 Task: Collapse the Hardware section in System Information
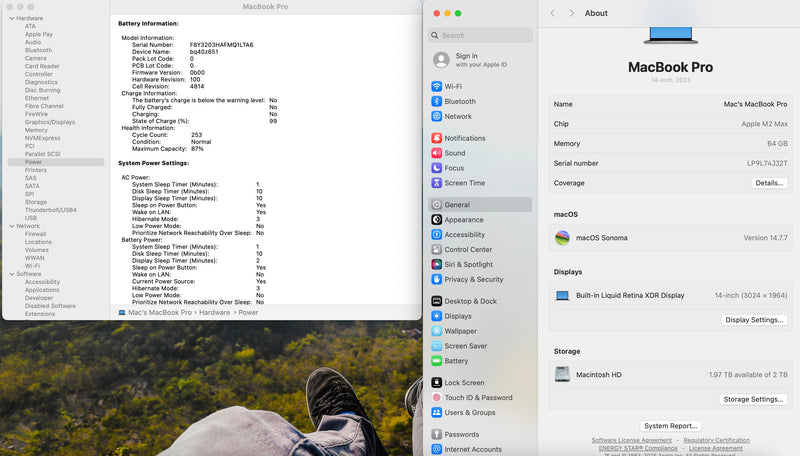point(12,18)
